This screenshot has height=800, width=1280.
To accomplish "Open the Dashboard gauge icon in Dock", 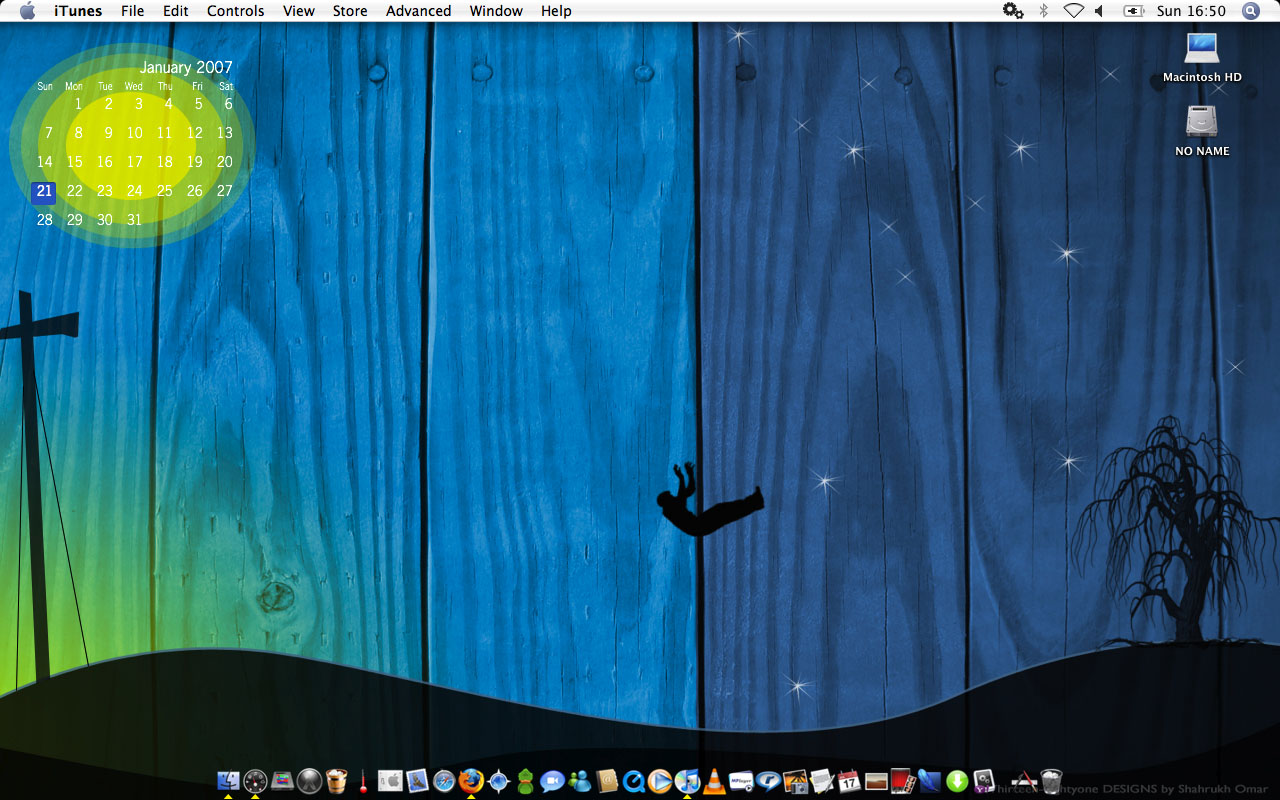I will (x=255, y=781).
